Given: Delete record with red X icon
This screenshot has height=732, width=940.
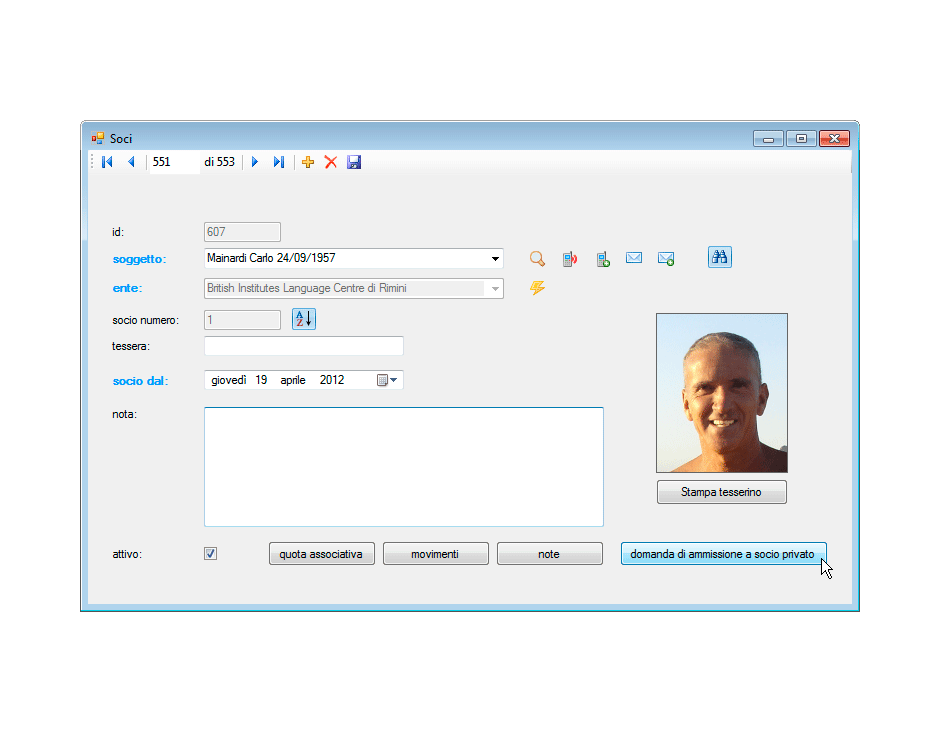Looking at the screenshot, I should [330, 162].
